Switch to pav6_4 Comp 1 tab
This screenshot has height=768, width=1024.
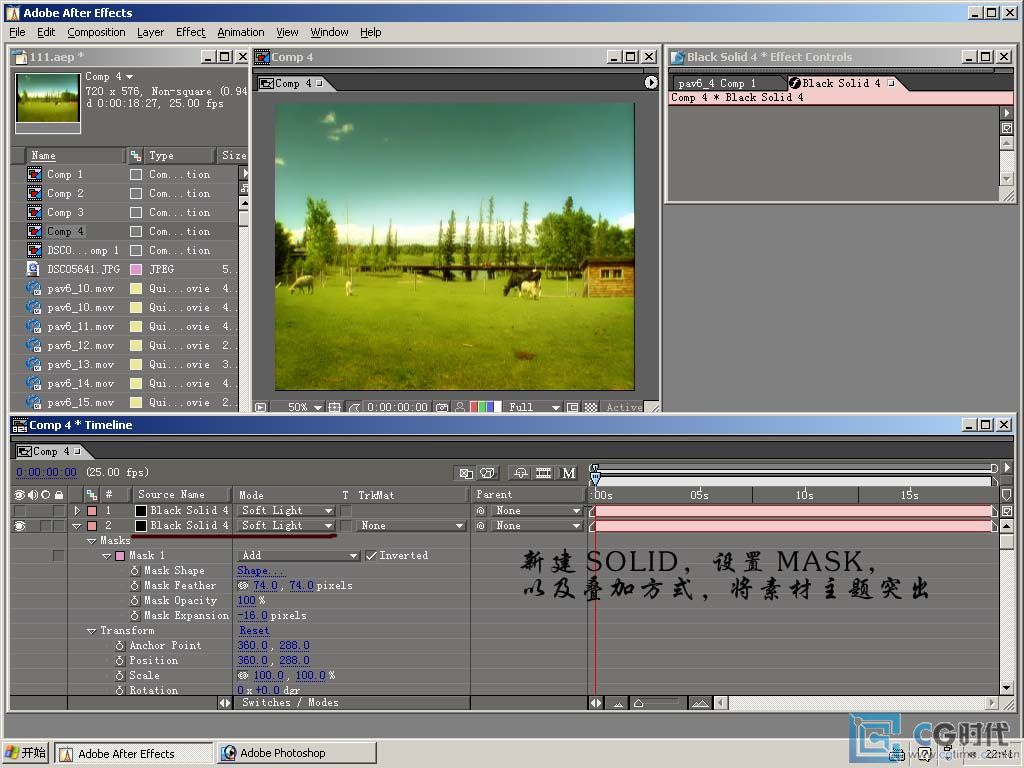point(716,83)
